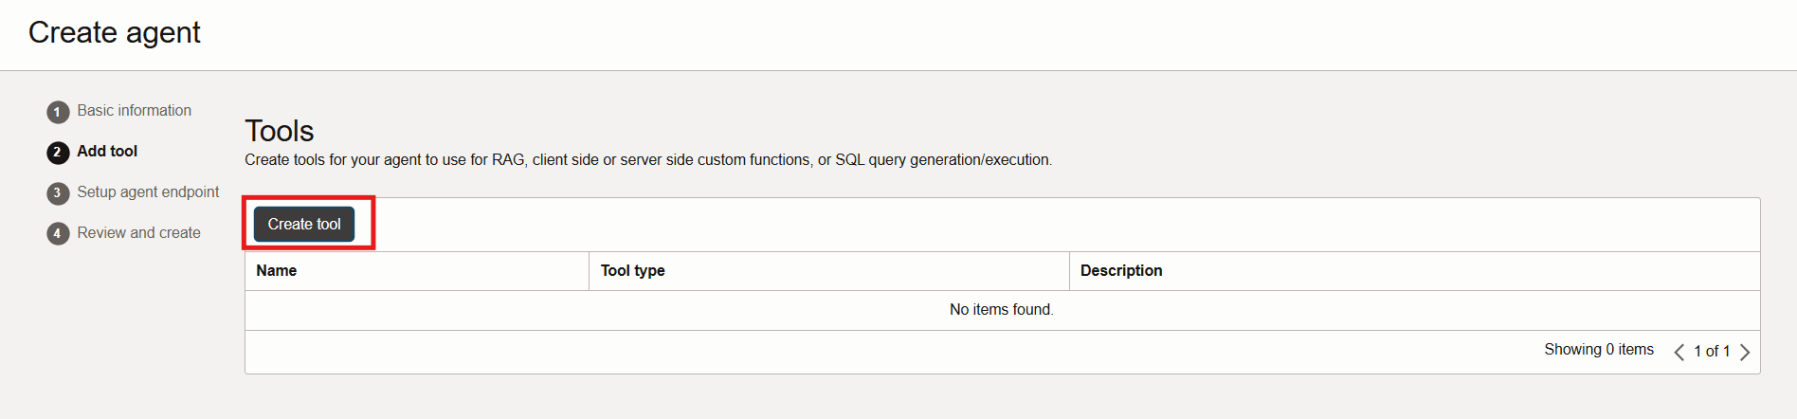Click the Create agent page title
This screenshot has width=1797, height=419.
[114, 33]
